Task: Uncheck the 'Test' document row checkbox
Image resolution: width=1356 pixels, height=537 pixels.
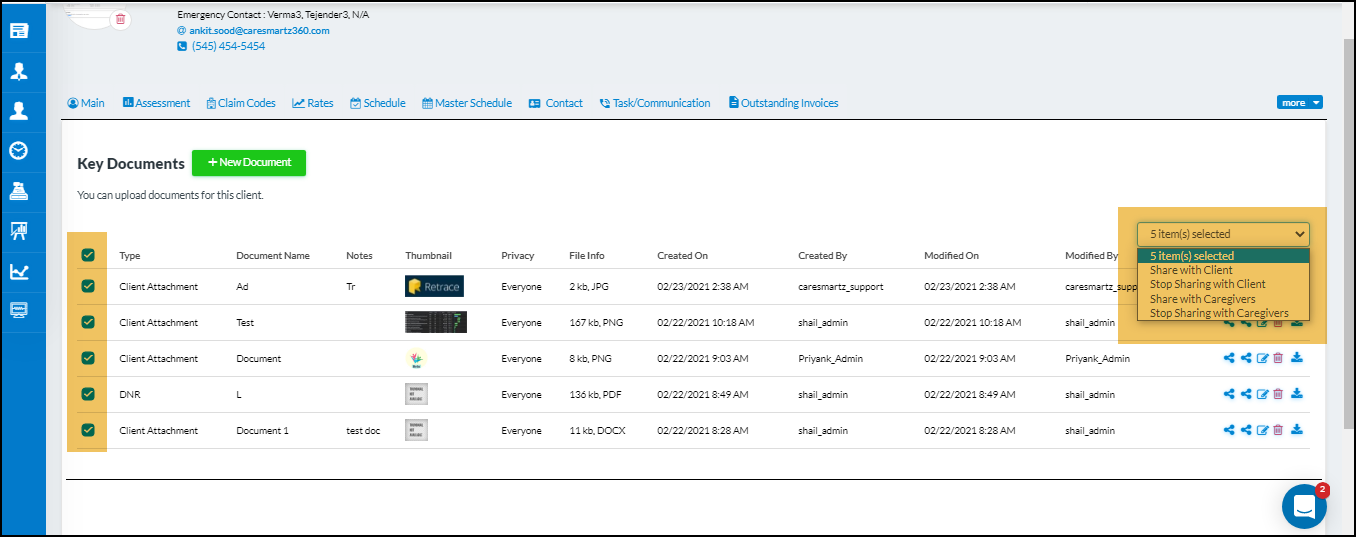Action: 88,322
